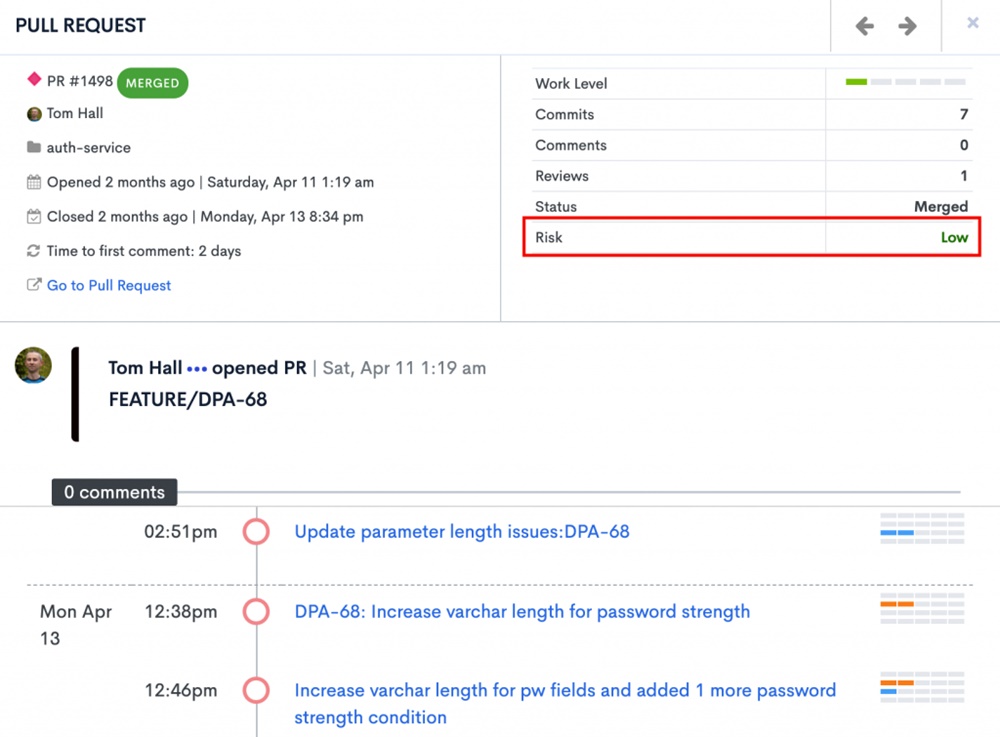Click the auth-service repository name
The height and width of the screenshot is (737, 1000).
(89, 148)
